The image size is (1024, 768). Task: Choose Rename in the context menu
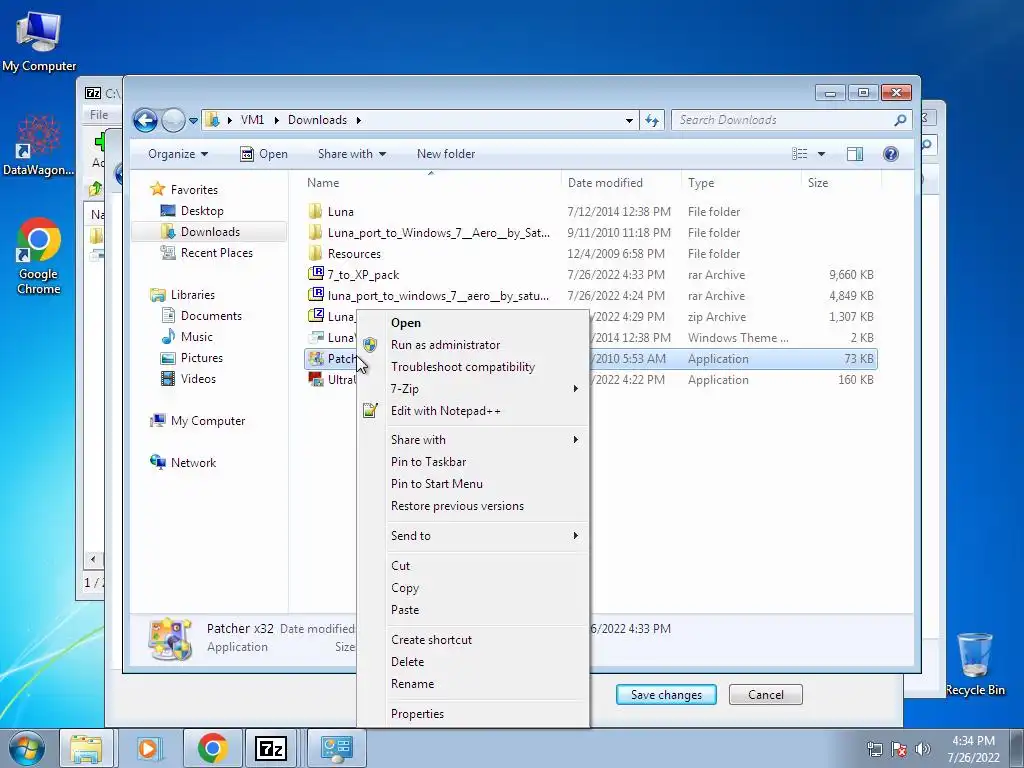[473, 684]
